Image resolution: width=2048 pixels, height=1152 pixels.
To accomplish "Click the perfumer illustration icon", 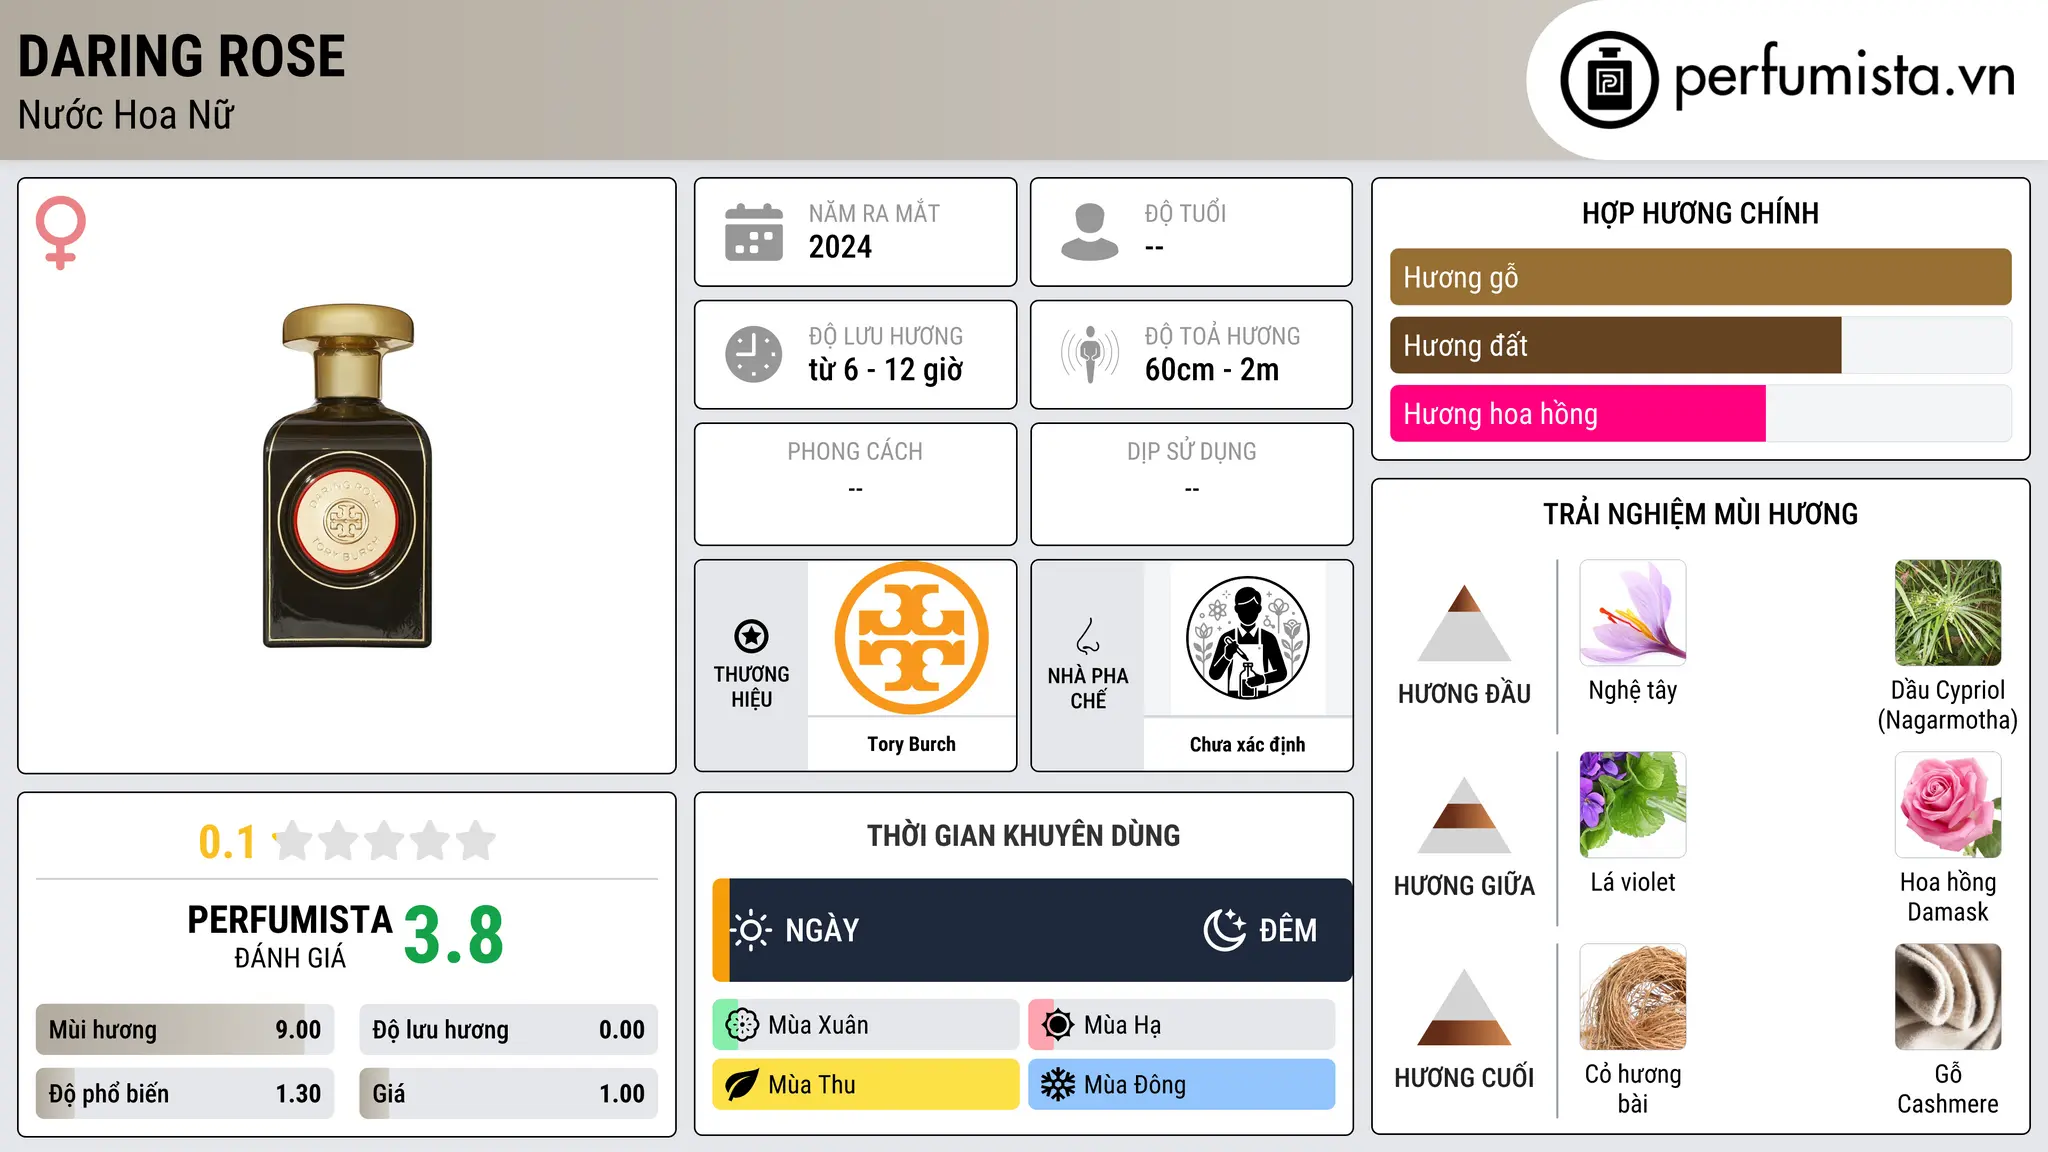I will coord(1247,638).
